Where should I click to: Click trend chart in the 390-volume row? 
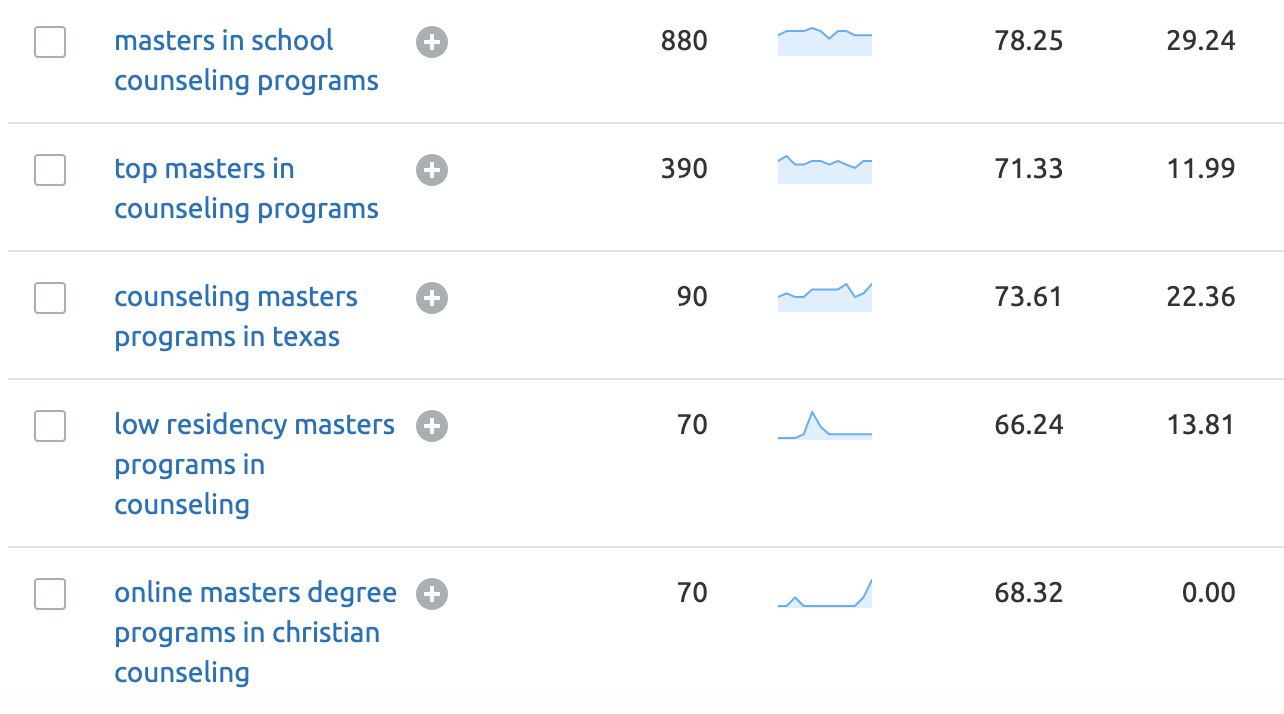tap(825, 170)
